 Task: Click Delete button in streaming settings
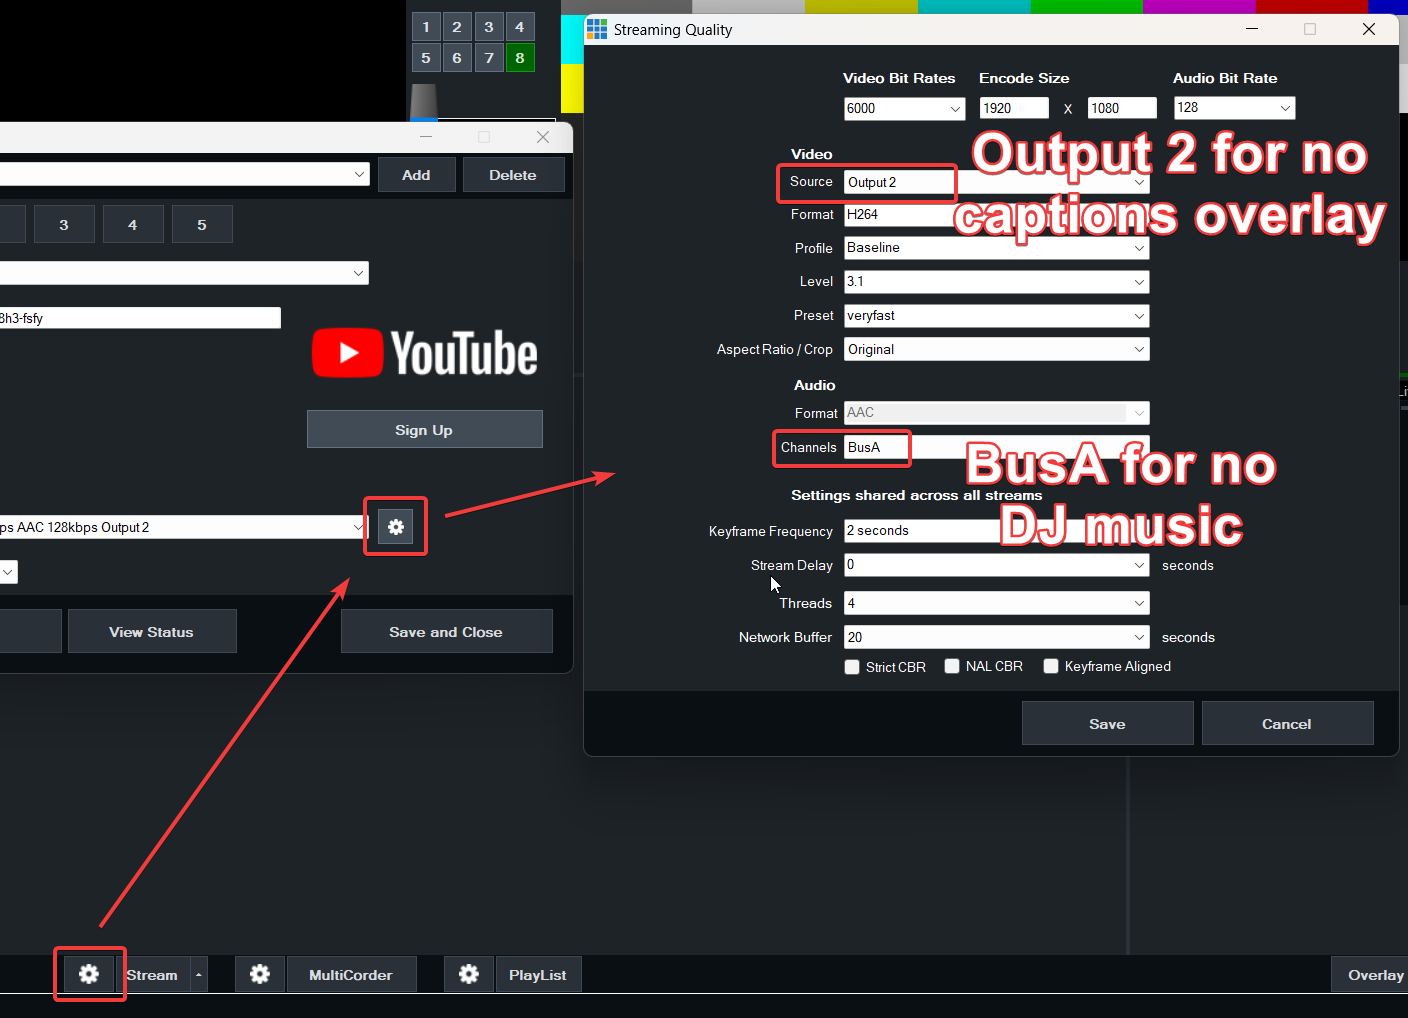(x=513, y=175)
